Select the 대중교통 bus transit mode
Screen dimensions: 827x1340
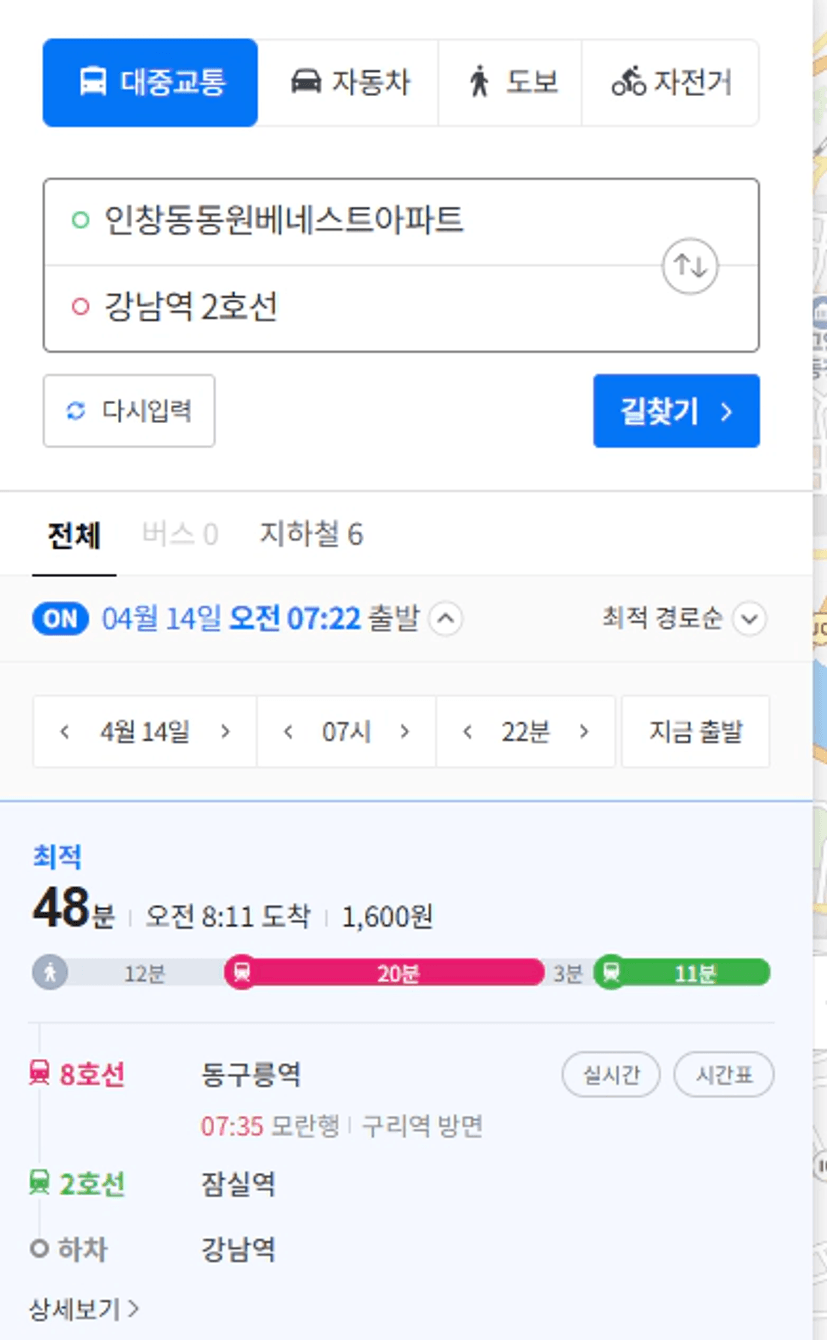(x=150, y=82)
